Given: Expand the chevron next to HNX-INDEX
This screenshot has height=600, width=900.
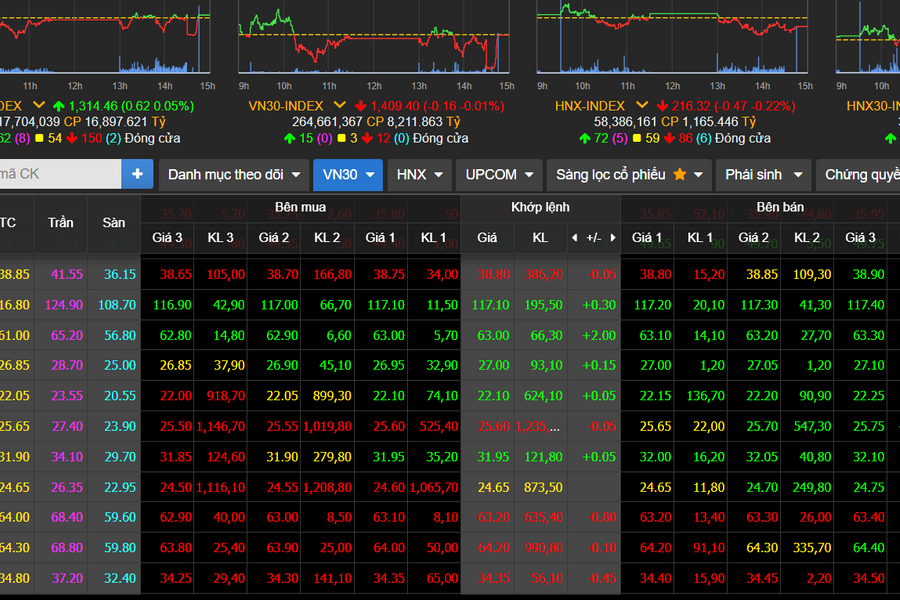Looking at the screenshot, I should [x=642, y=105].
